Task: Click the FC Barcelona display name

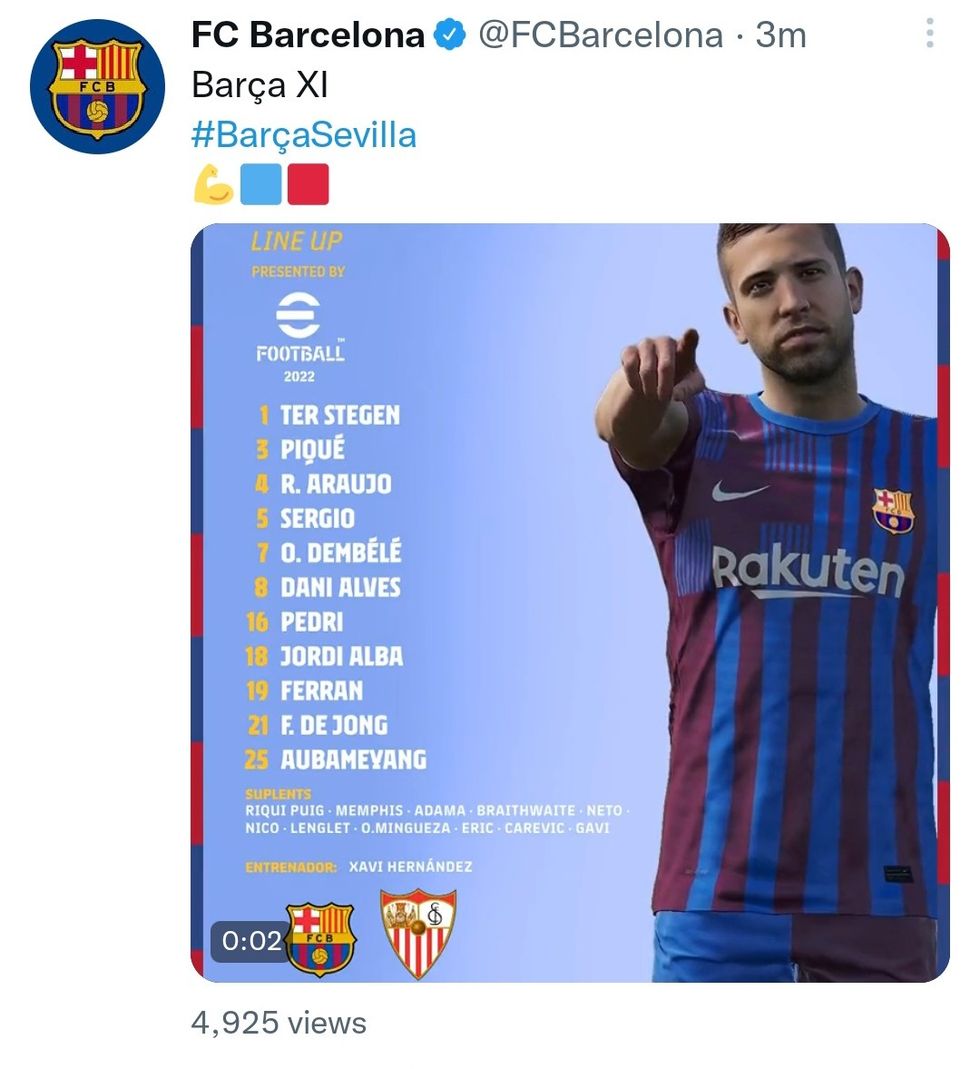Action: click(308, 36)
